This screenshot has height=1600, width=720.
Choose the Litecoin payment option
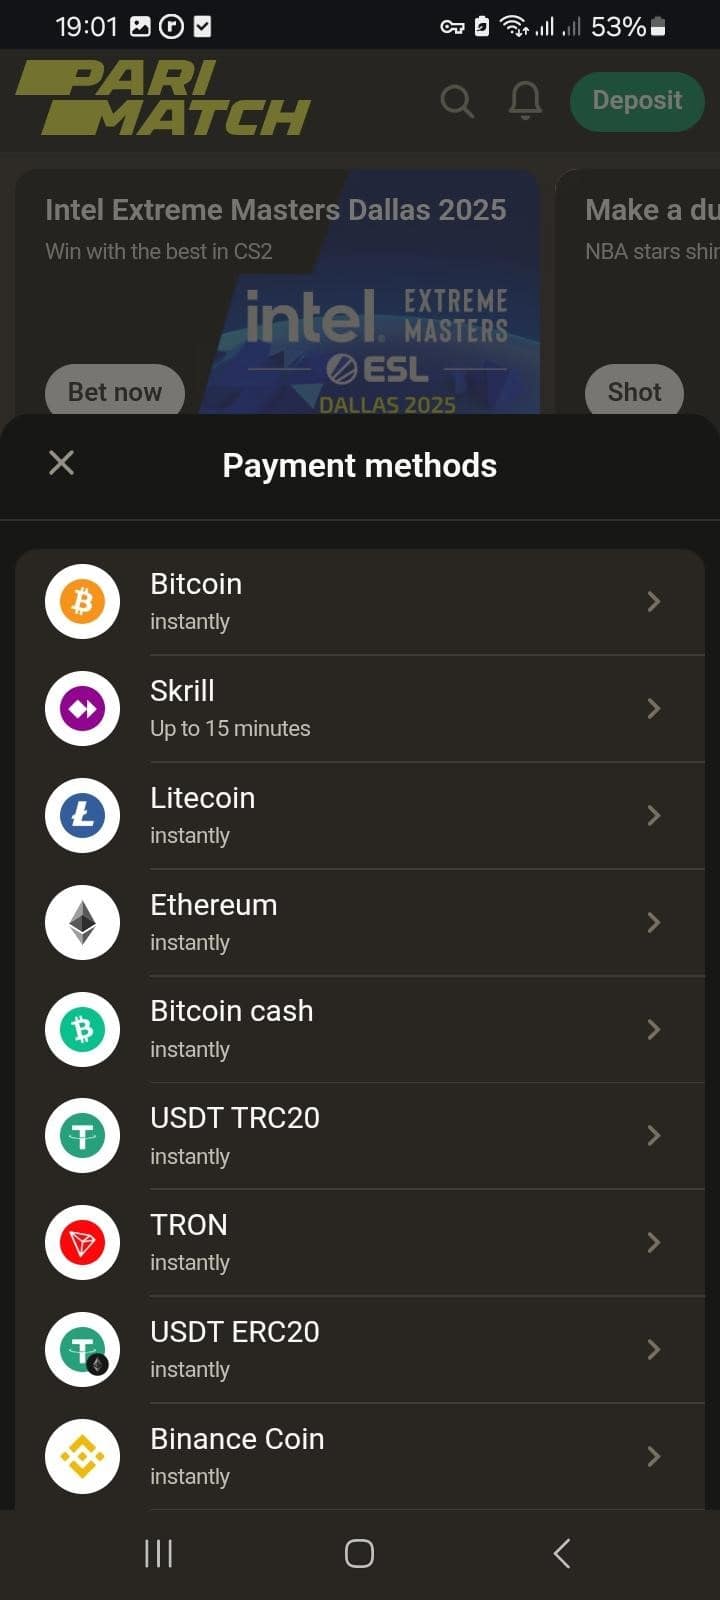pyautogui.click(x=360, y=816)
